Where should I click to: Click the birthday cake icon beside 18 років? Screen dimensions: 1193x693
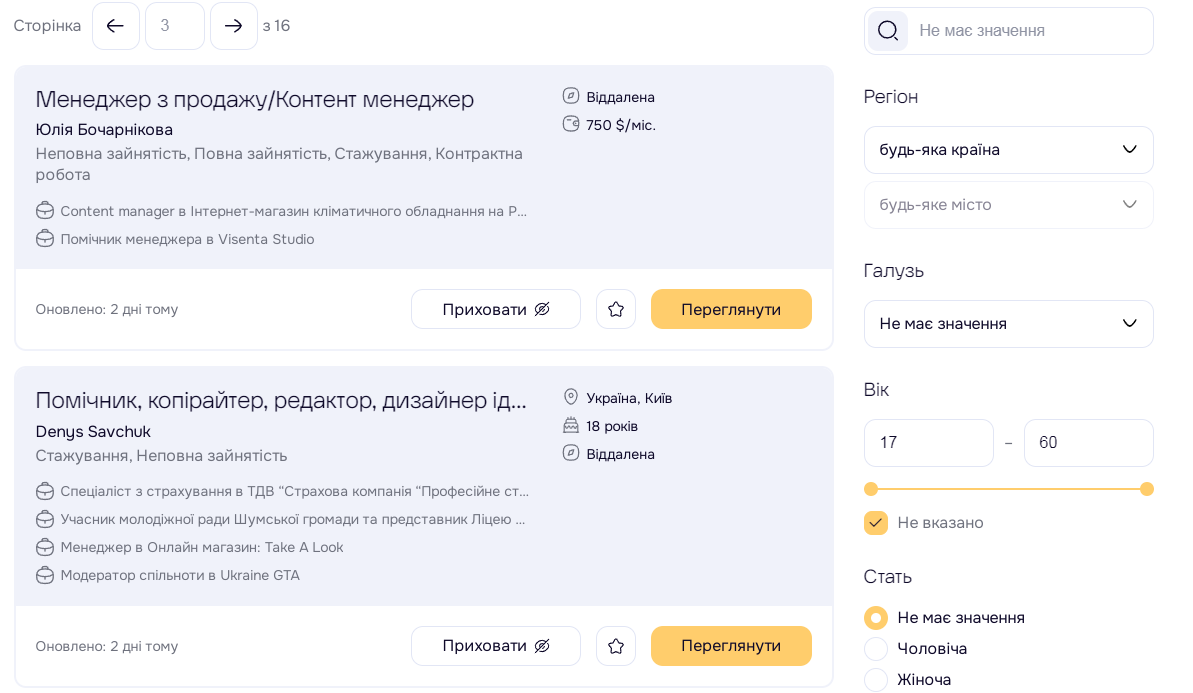(571, 426)
